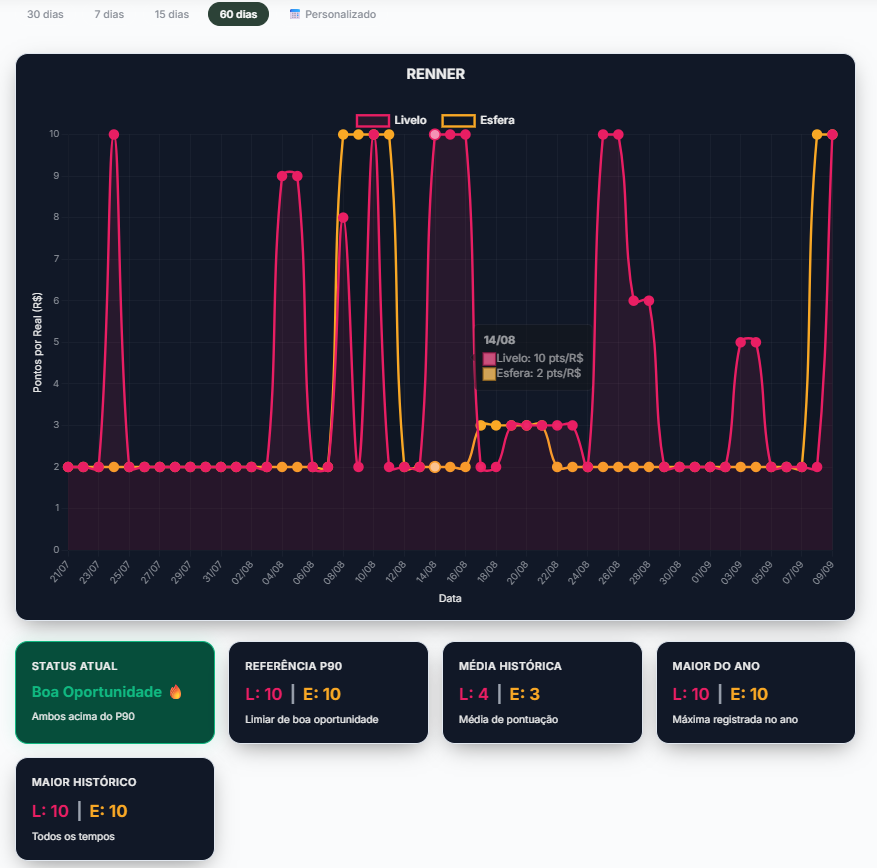Choose the 15 dias period tab
877x868 pixels.
[x=172, y=14]
